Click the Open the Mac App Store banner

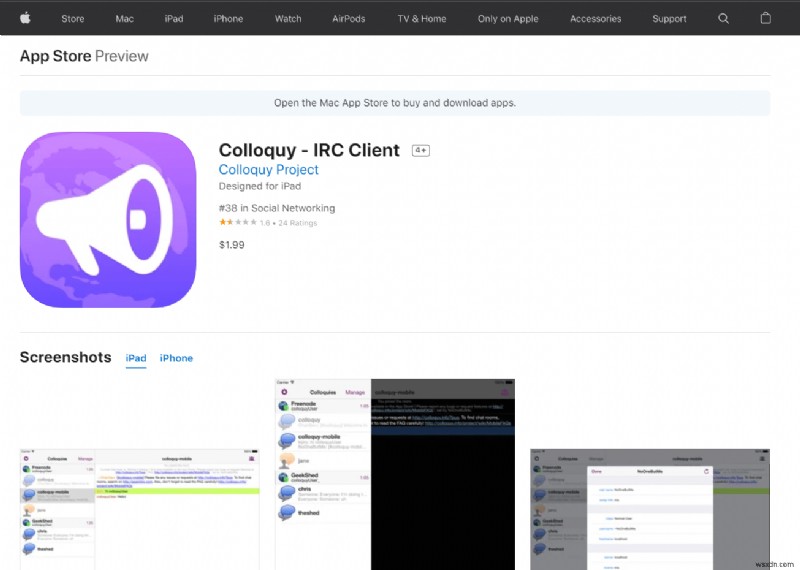[395, 103]
